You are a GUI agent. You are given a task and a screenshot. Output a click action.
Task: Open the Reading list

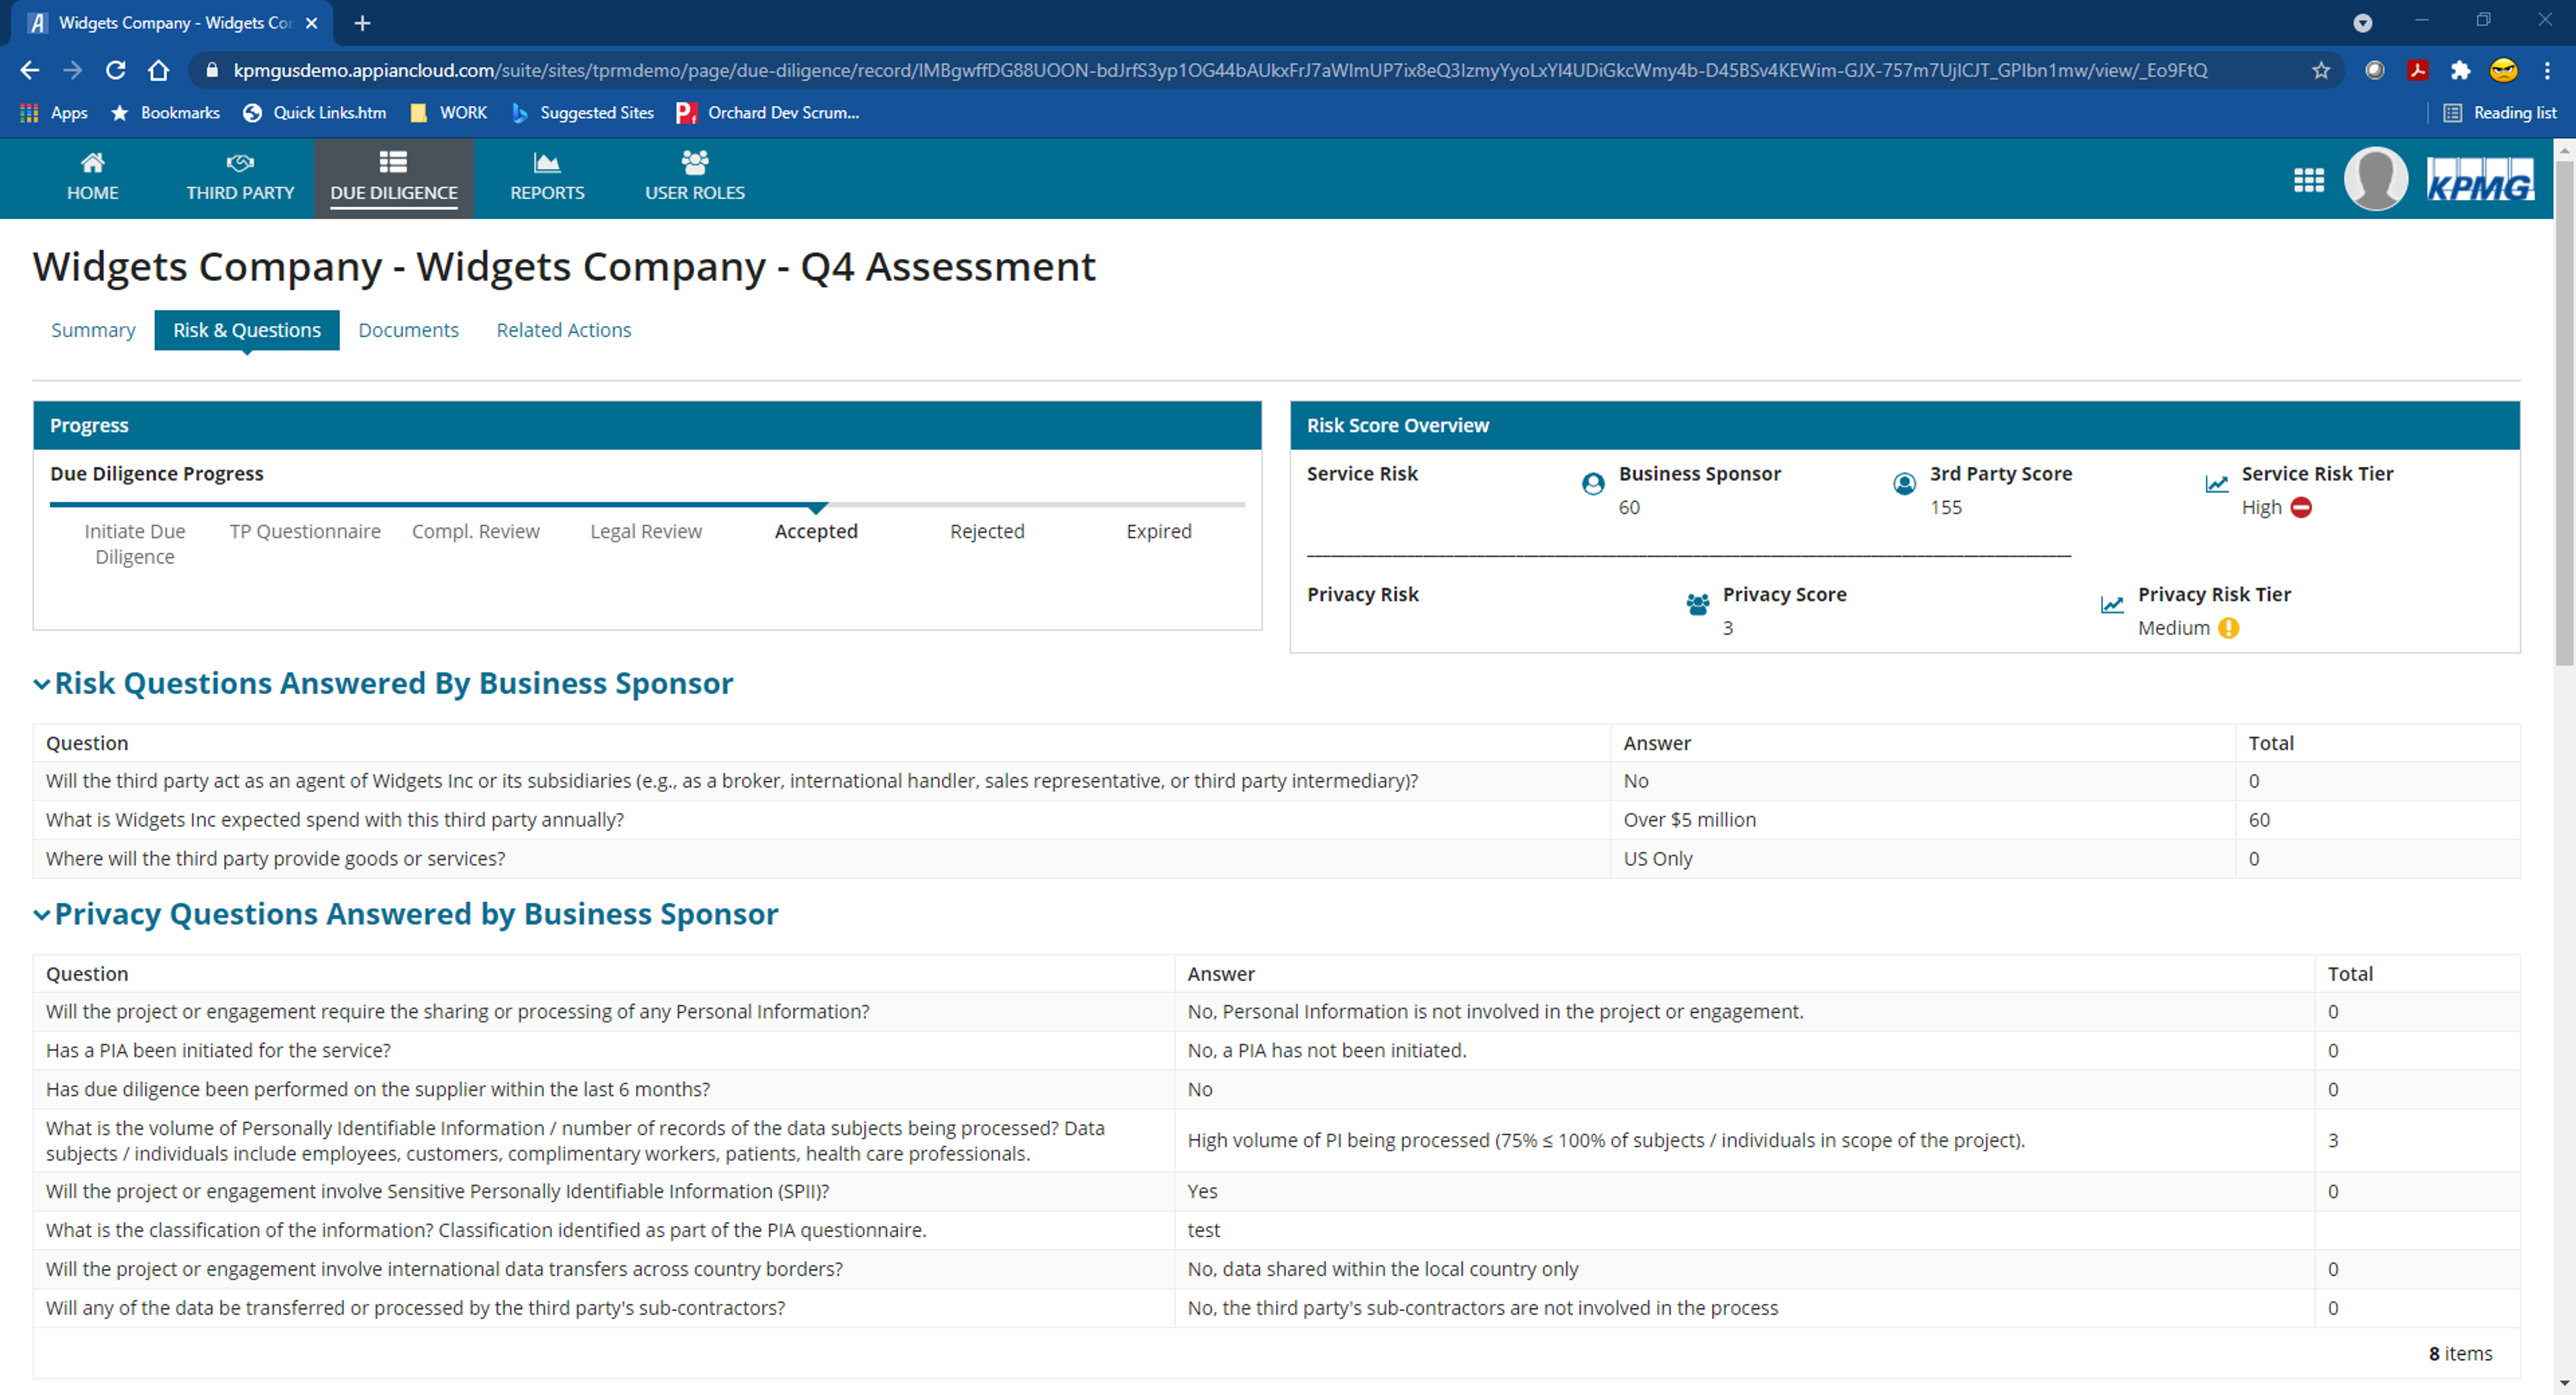click(x=2500, y=113)
